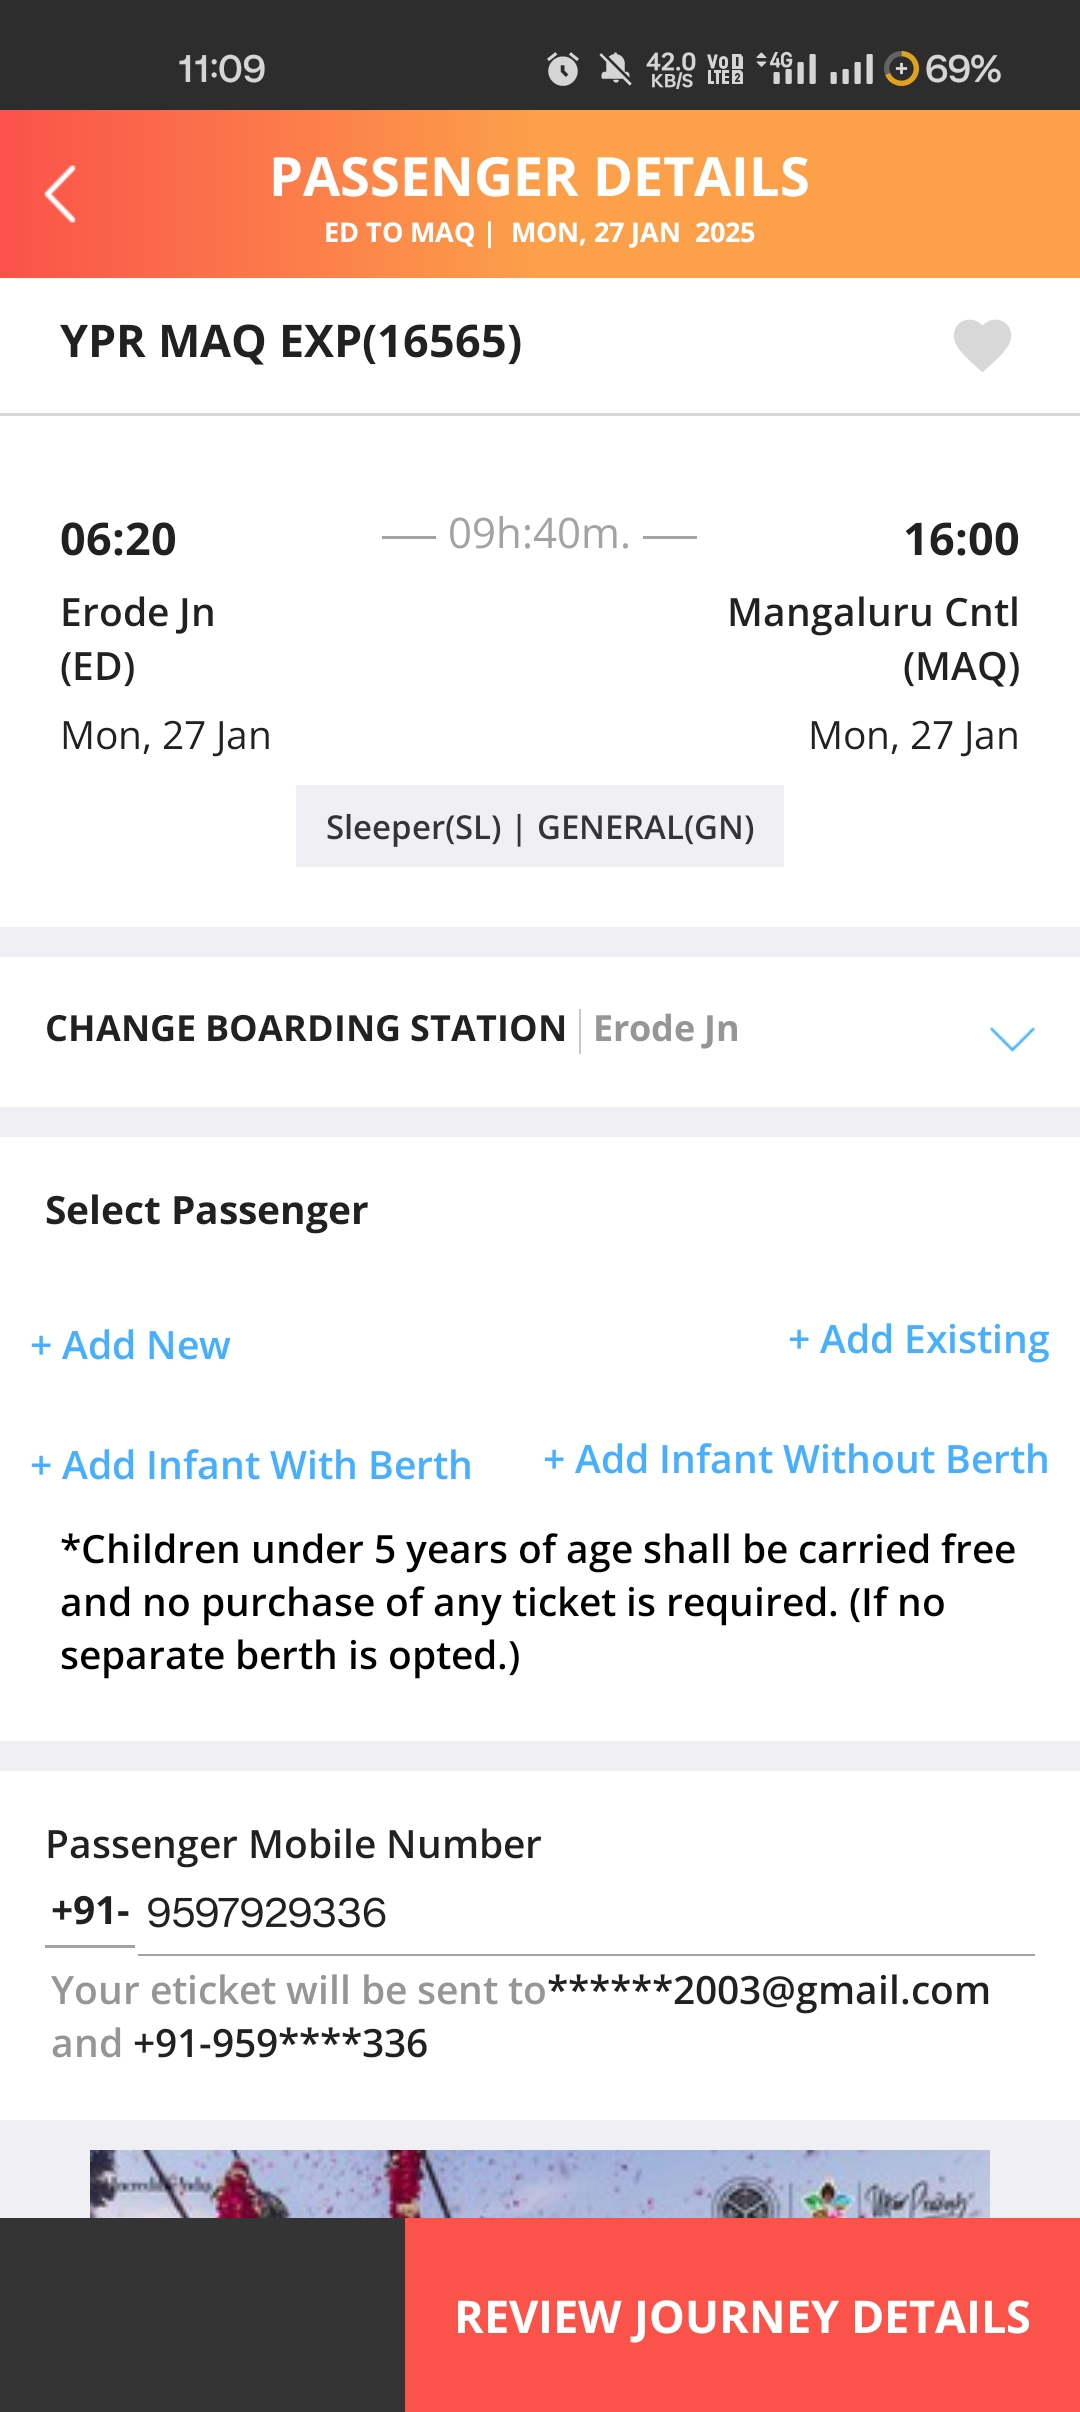1080x2412 pixels.
Task: Tap the second SIM signal bars icon
Action: (x=851, y=69)
